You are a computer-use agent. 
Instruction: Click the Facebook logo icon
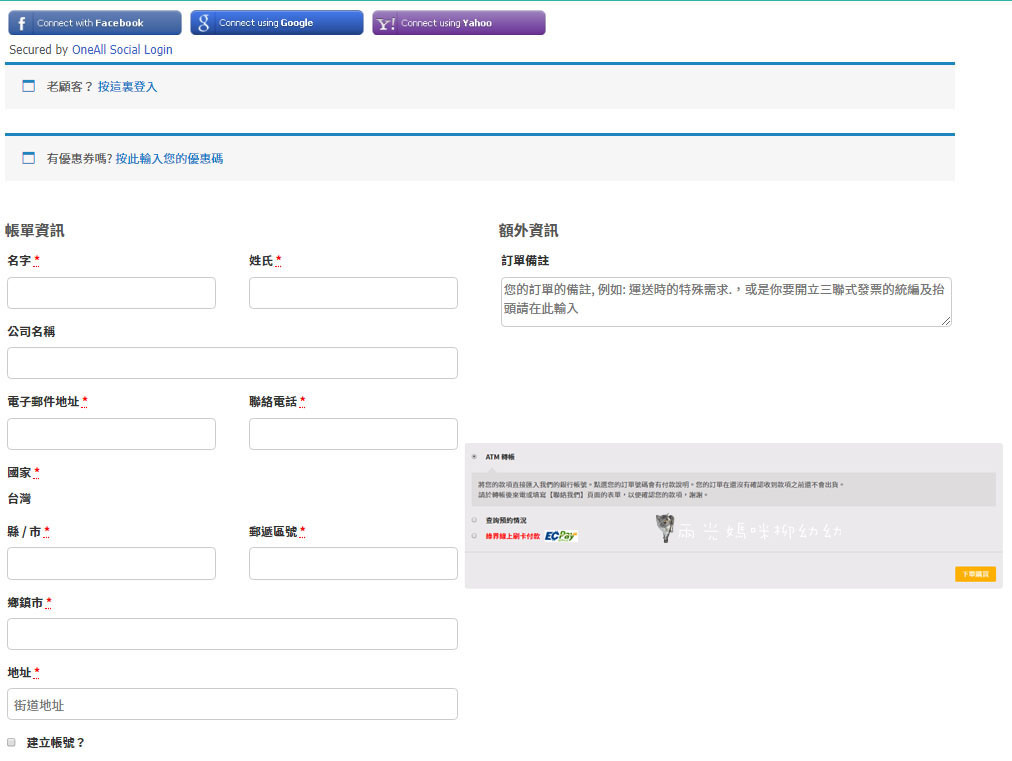(22, 23)
